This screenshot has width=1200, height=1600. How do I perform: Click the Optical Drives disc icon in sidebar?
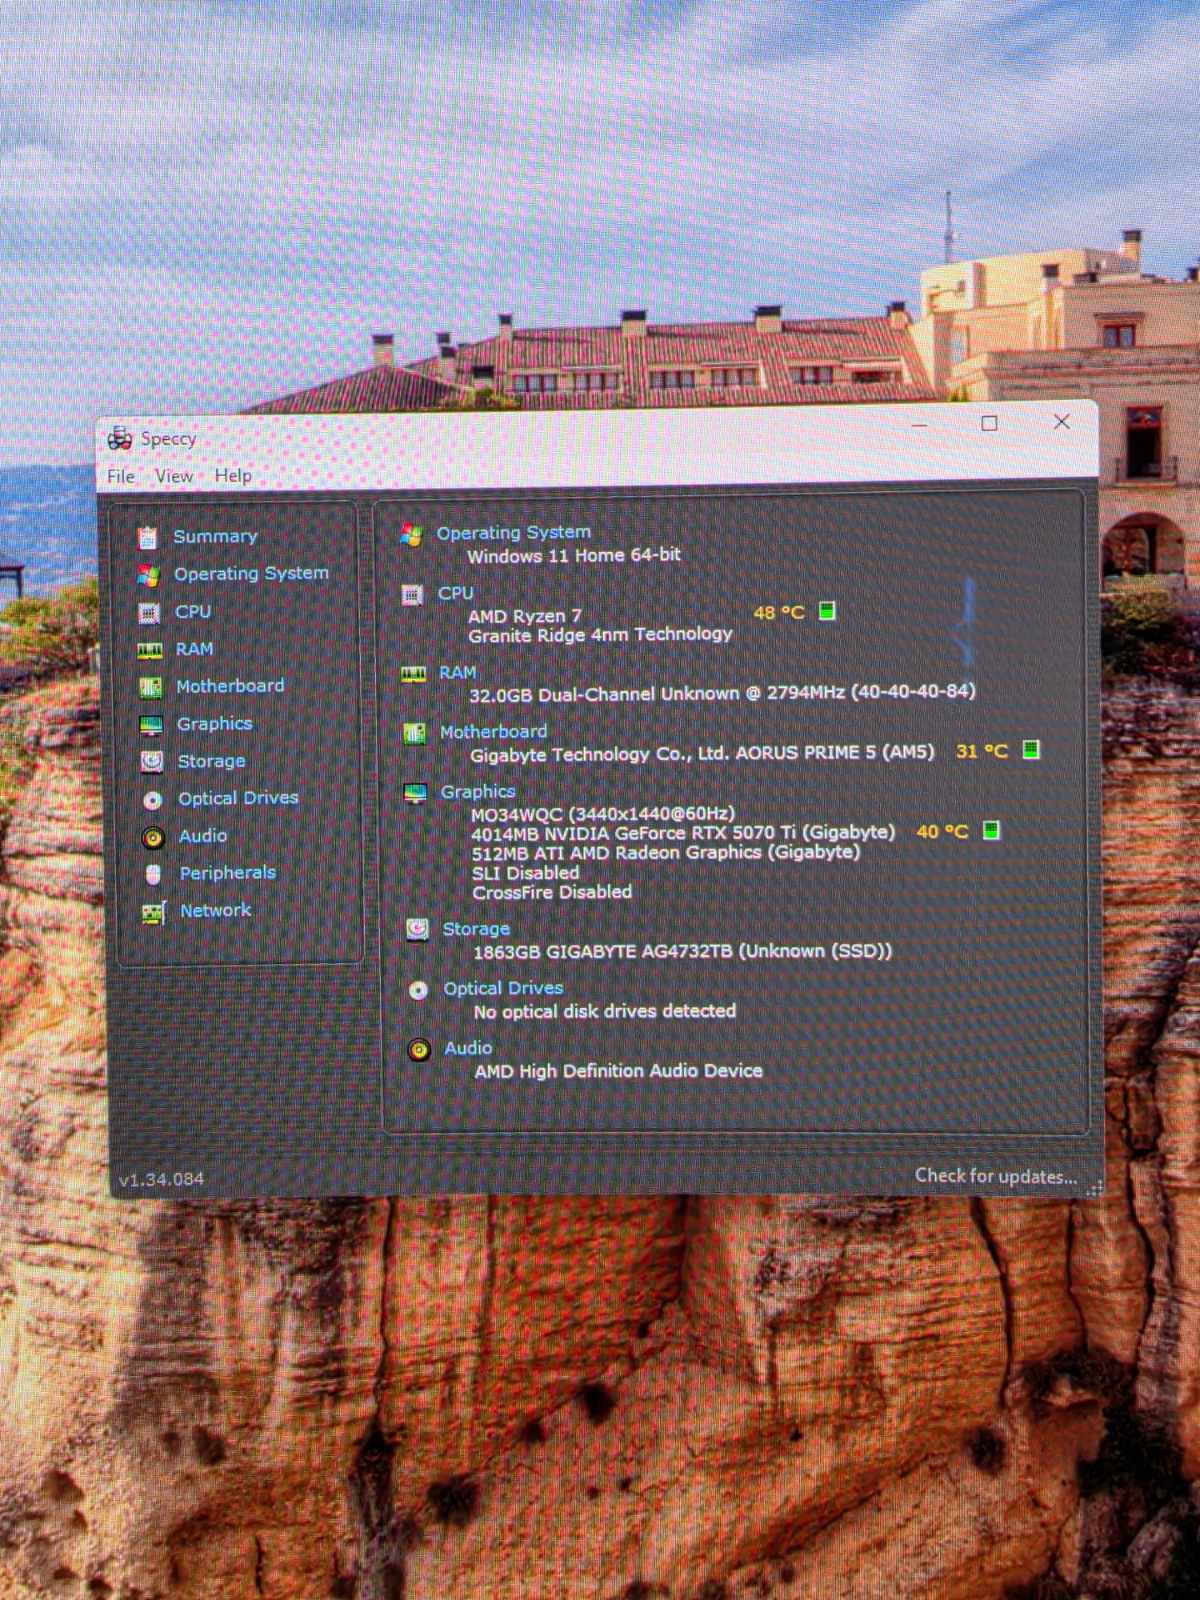point(152,800)
